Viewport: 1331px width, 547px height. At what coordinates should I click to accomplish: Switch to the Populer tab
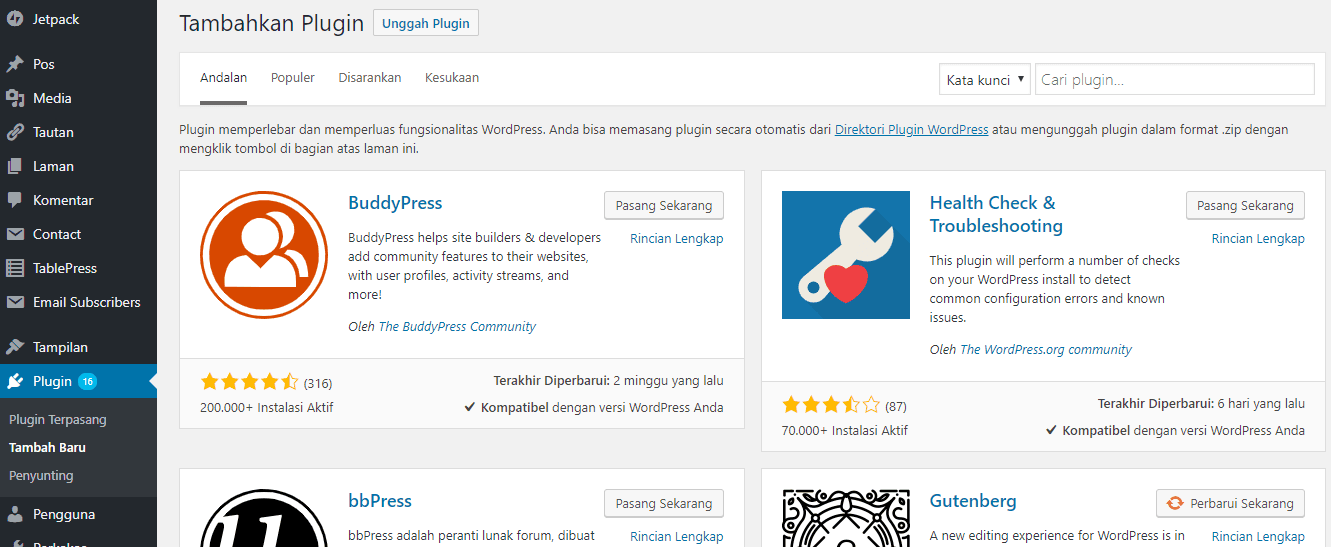[293, 77]
